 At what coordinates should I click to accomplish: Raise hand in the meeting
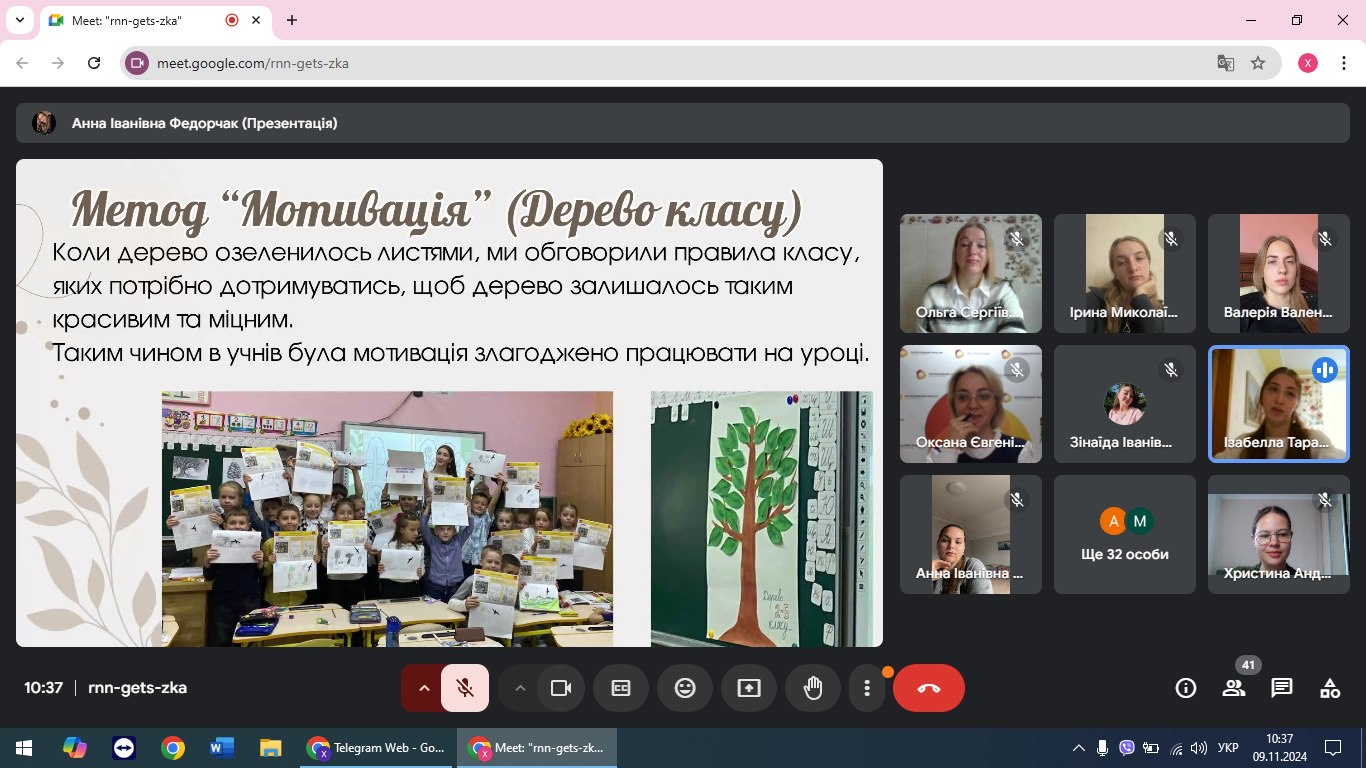point(813,688)
